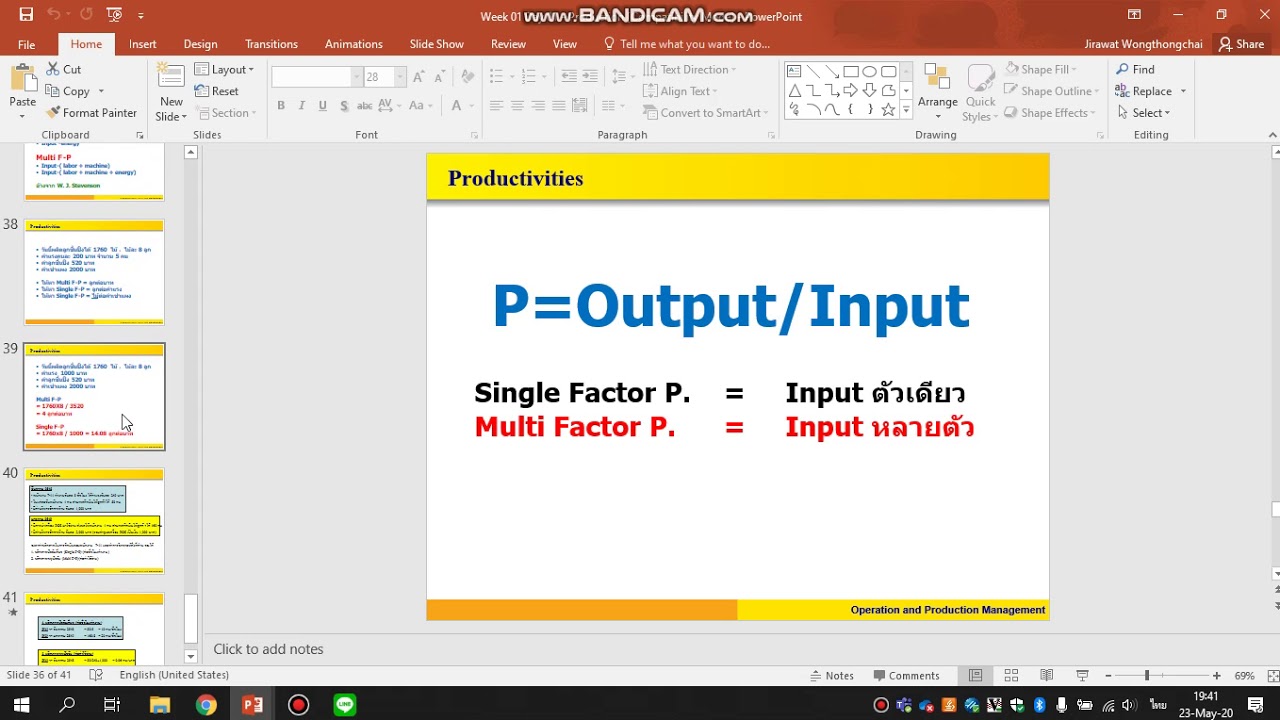Increase list indent level

click(590, 77)
